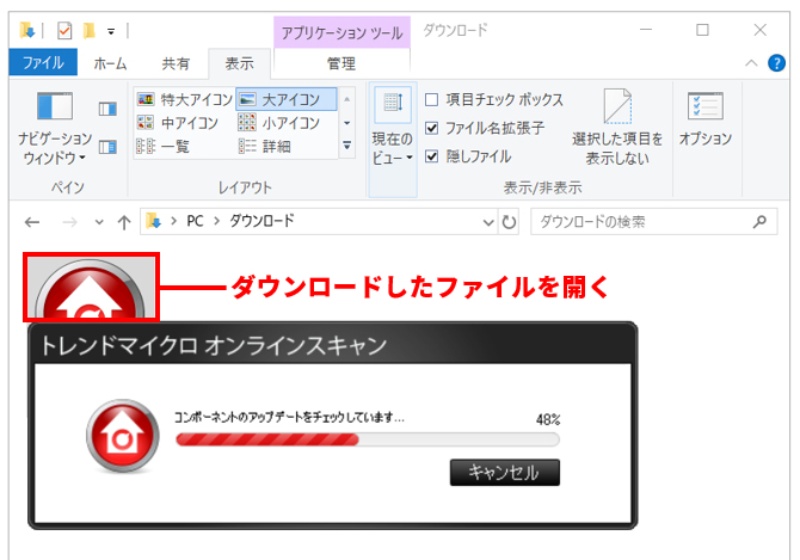800x560 pixels.
Task: Choose 中アイコン layout view
Action: point(178,123)
